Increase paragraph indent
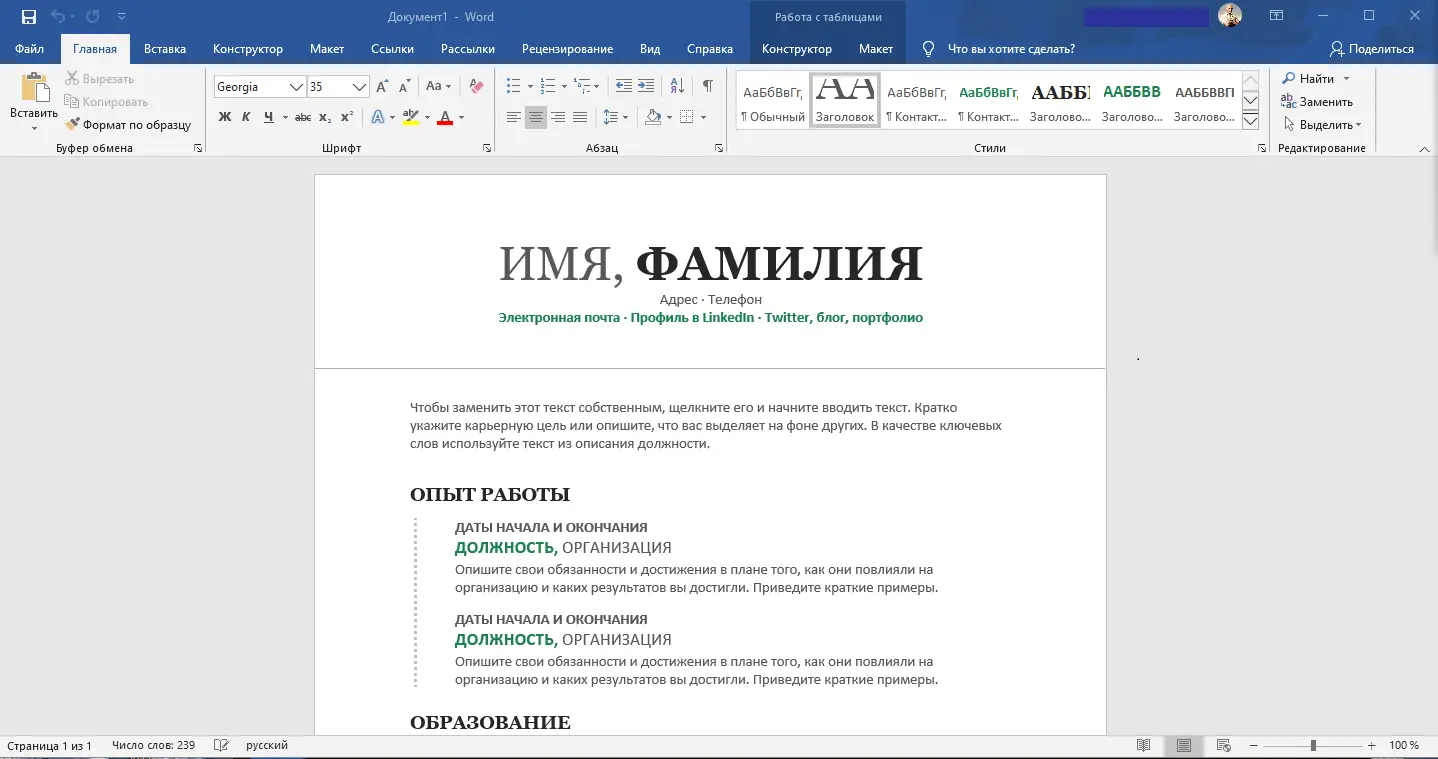This screenshot has height=759, width=1438. click(x=646, y=86)
